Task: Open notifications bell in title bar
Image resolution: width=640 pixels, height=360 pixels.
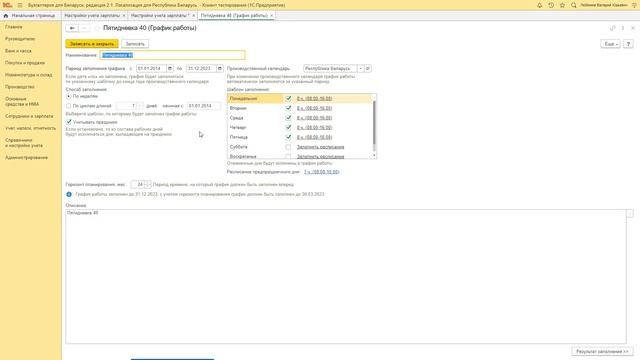Action: [x=540, y=5]
